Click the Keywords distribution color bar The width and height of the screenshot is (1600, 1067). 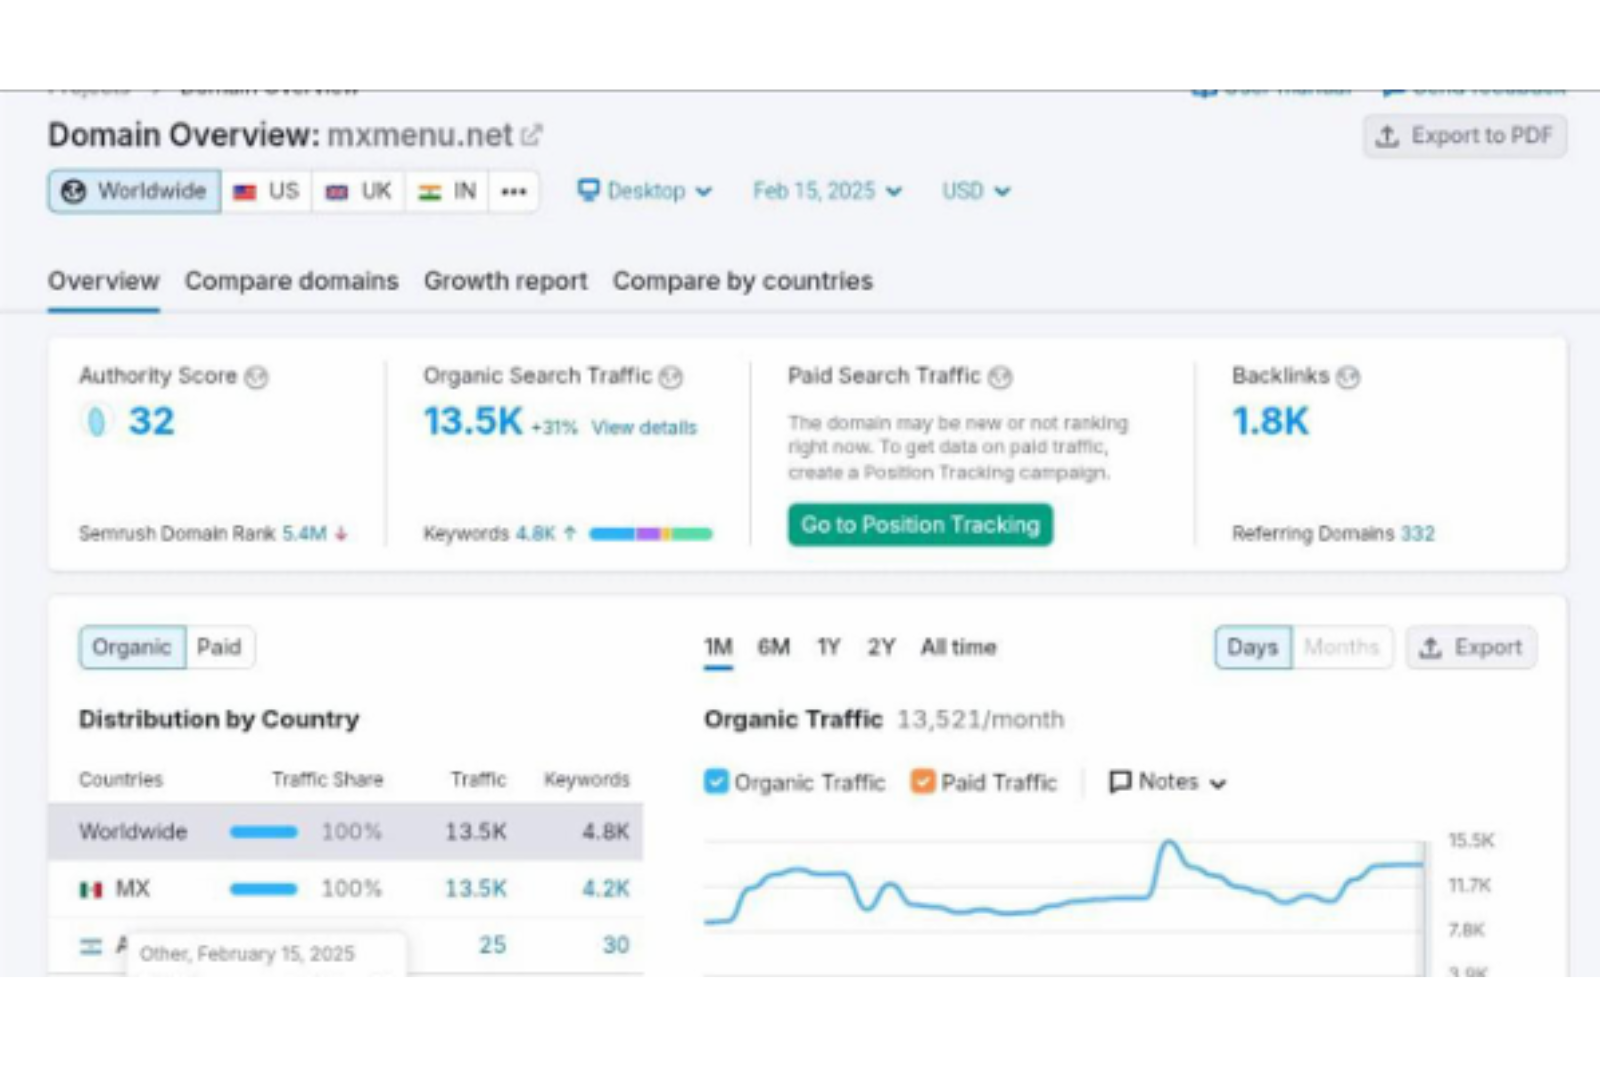pyautogui.click(x=650, y=534)
